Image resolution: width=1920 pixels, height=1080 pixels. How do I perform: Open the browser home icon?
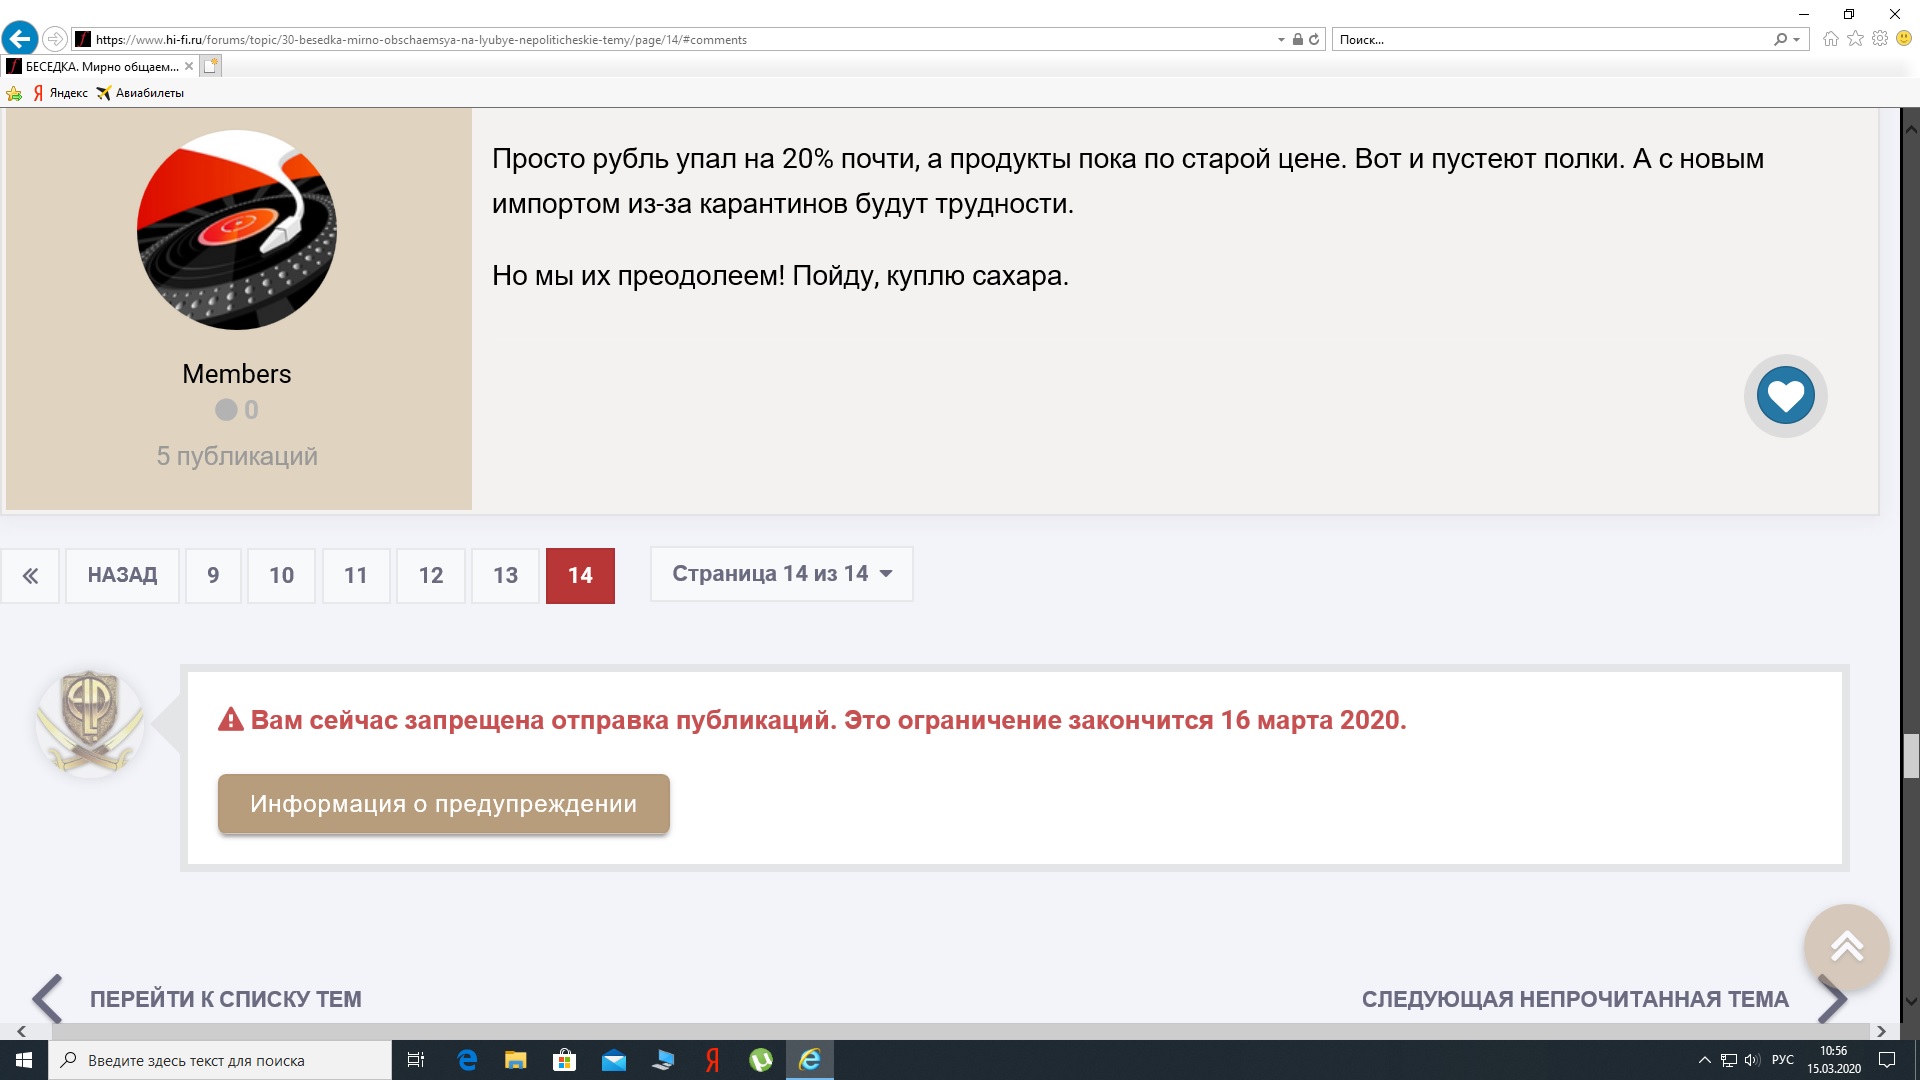coord(1830,39)
